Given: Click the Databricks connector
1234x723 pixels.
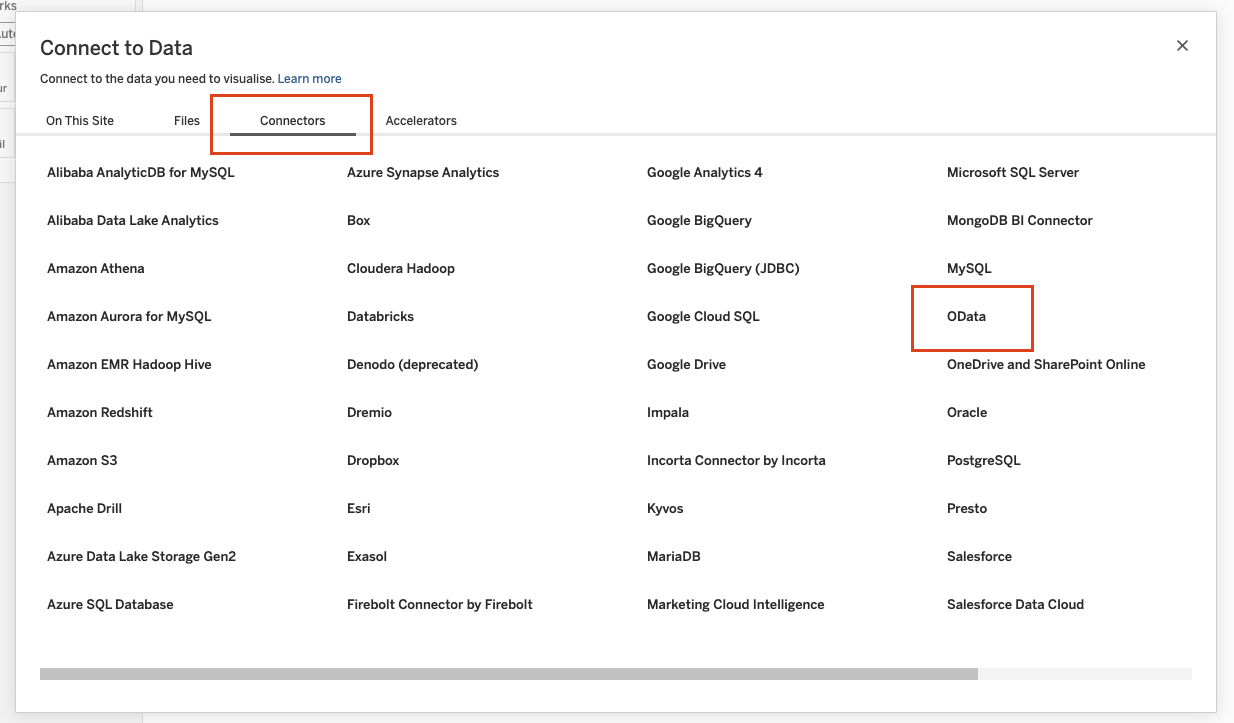Looking at the screenshot, I should click(380, 317).
